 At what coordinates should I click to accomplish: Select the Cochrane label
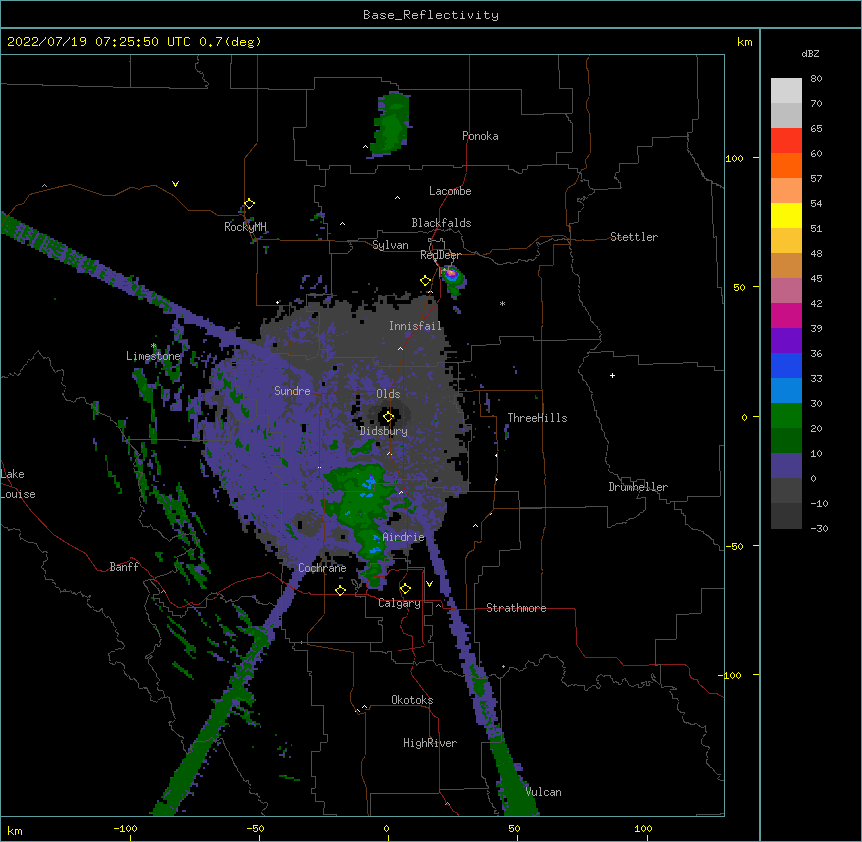pyautogui.click(x=322, y=568)
